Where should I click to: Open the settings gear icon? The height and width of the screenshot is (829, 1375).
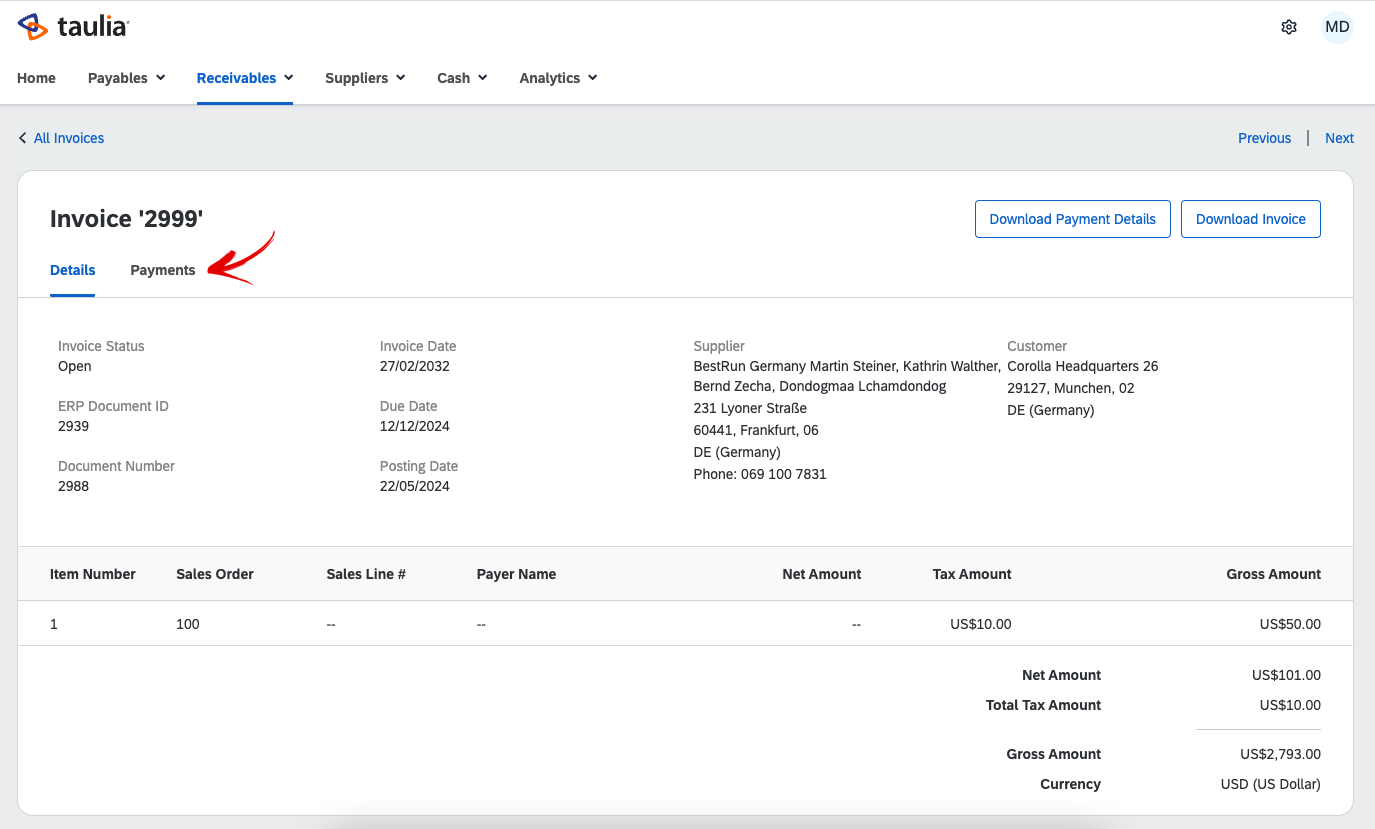(x=1289, y=27)
